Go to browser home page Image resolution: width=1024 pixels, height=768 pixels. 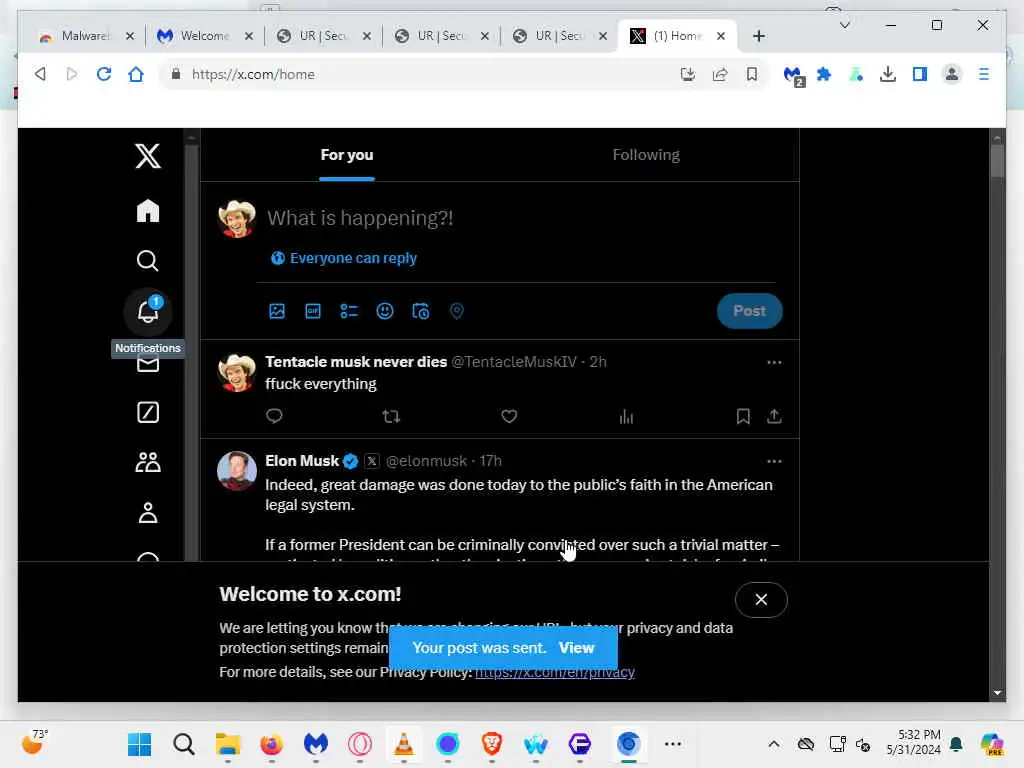pos(136,74)
